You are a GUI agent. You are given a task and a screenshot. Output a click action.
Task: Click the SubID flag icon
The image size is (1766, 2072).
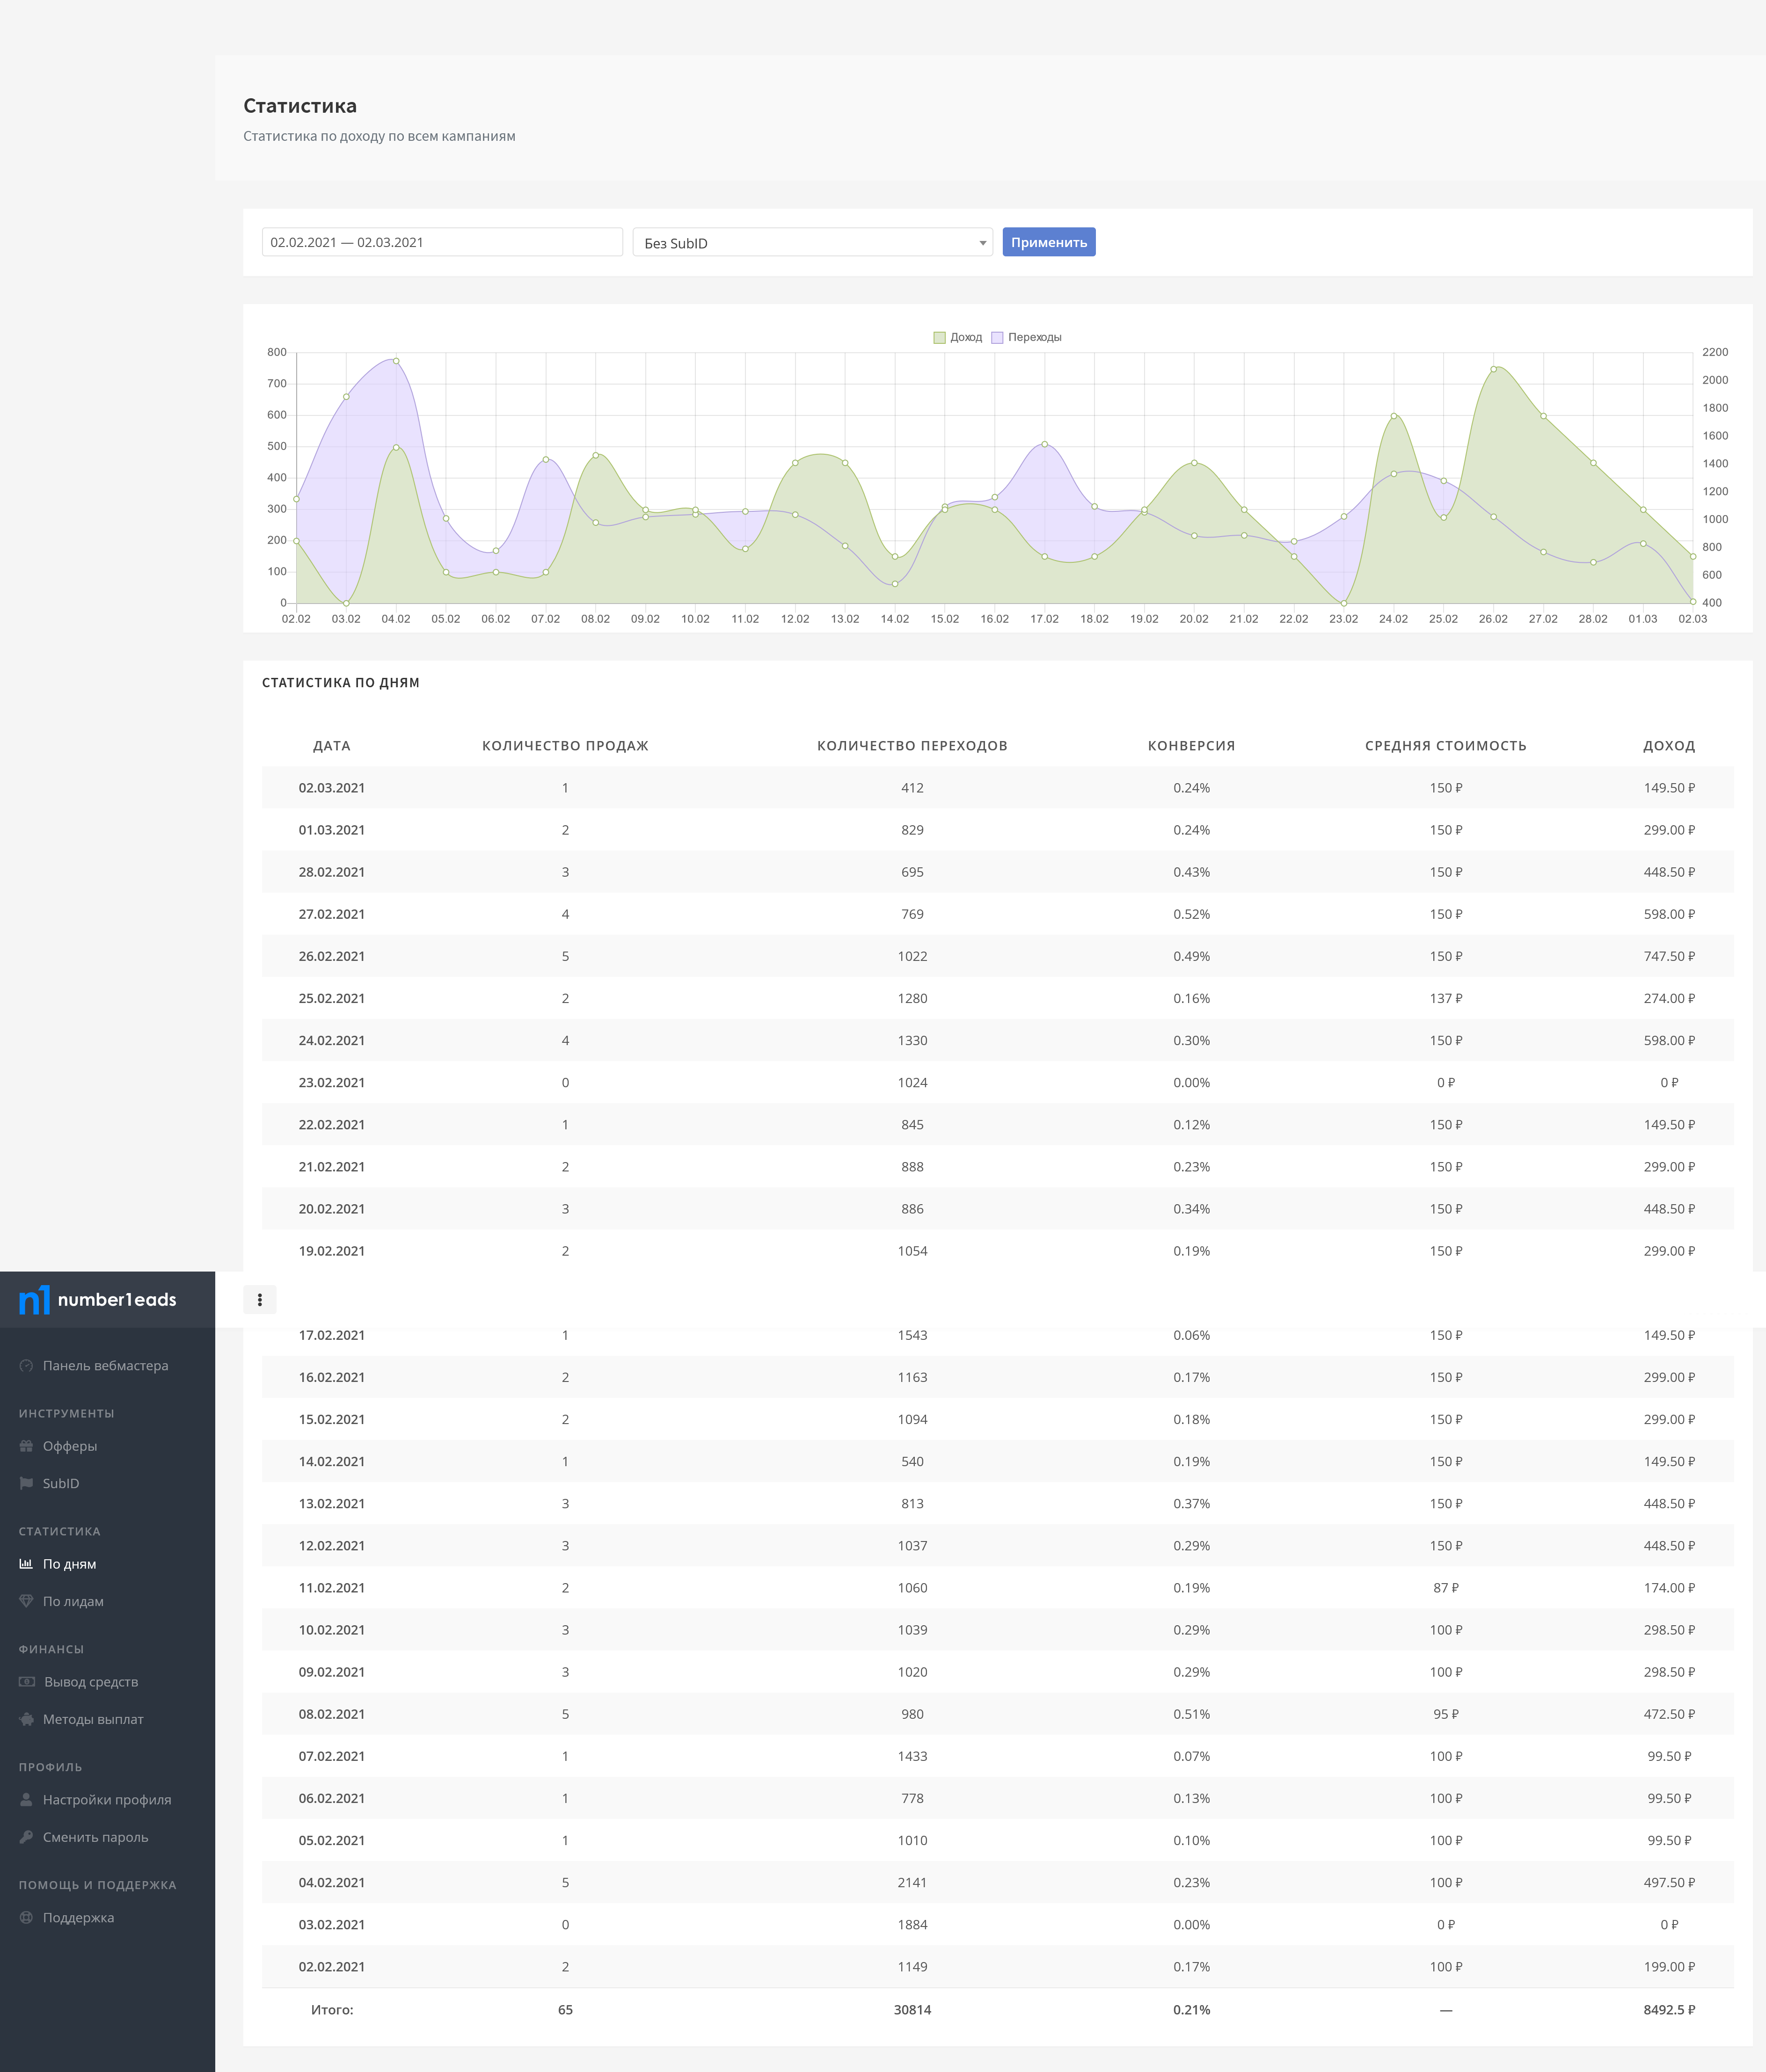(26, 1483)
